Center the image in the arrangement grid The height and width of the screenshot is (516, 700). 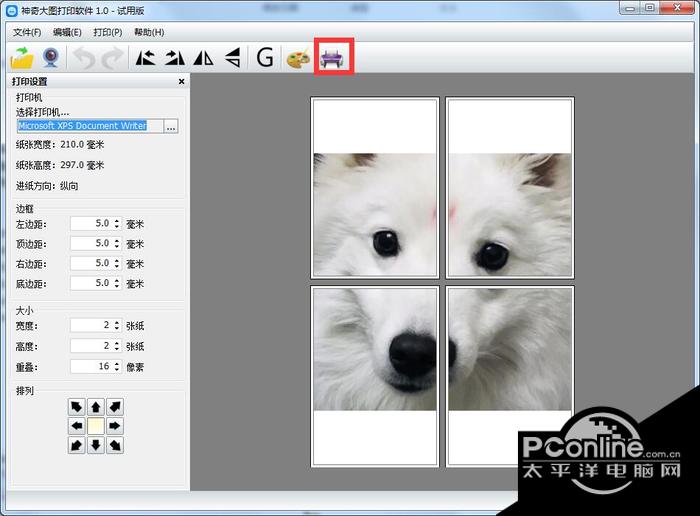[96, 426]
